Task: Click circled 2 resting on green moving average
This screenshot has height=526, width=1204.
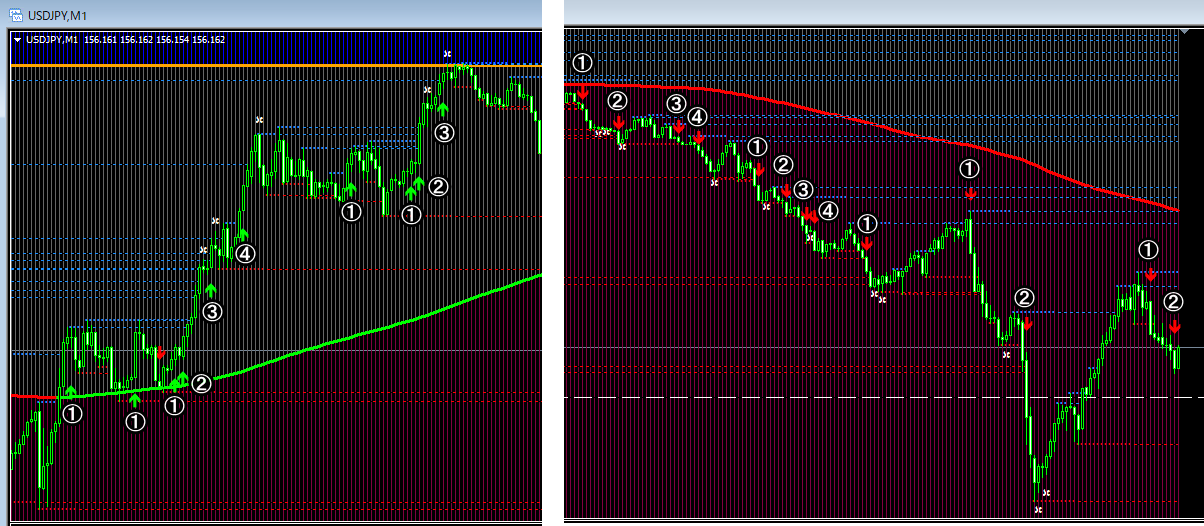Action: tap(201, 383)
